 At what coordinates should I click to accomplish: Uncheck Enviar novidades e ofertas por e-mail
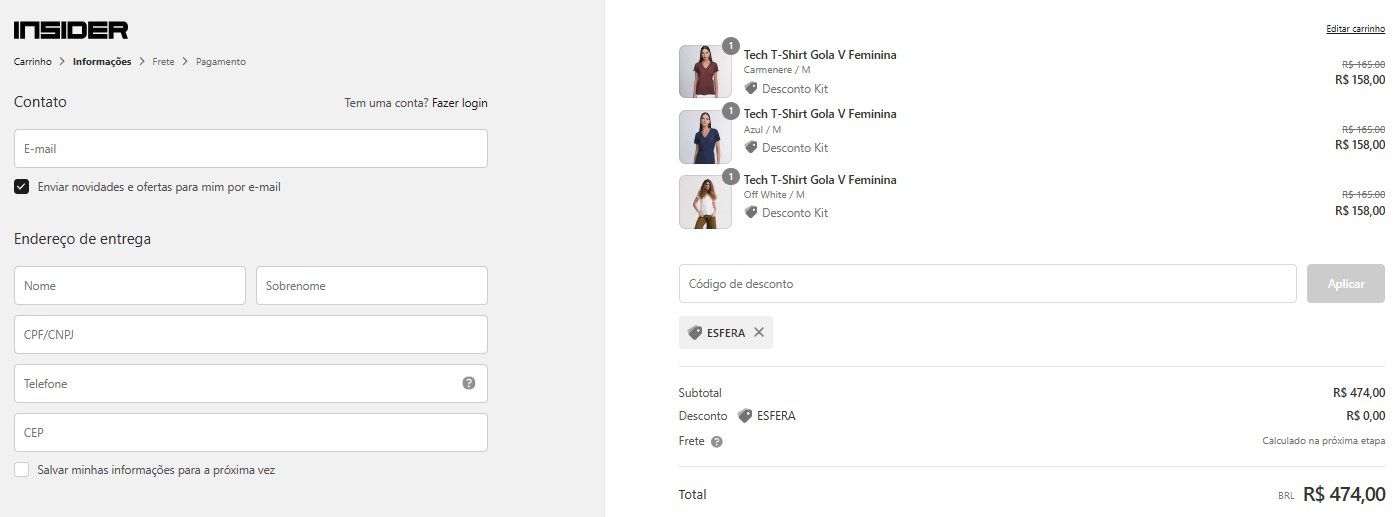click(x=22, y=186)
